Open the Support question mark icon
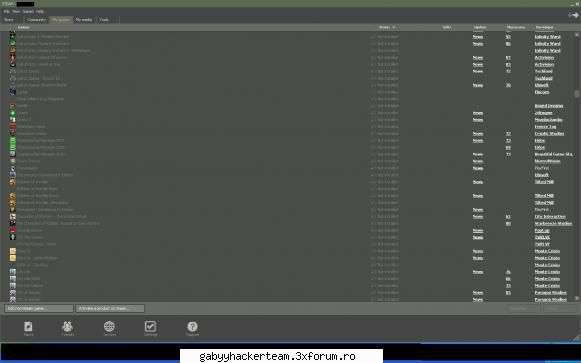This screenshot has width=581, height=363. pos(192,326)
